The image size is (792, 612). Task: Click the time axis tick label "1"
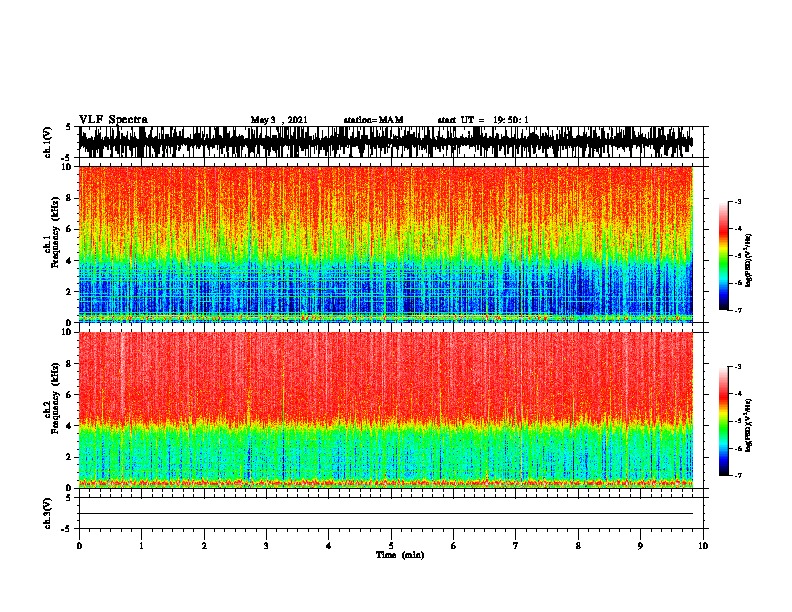coord(141,546)
